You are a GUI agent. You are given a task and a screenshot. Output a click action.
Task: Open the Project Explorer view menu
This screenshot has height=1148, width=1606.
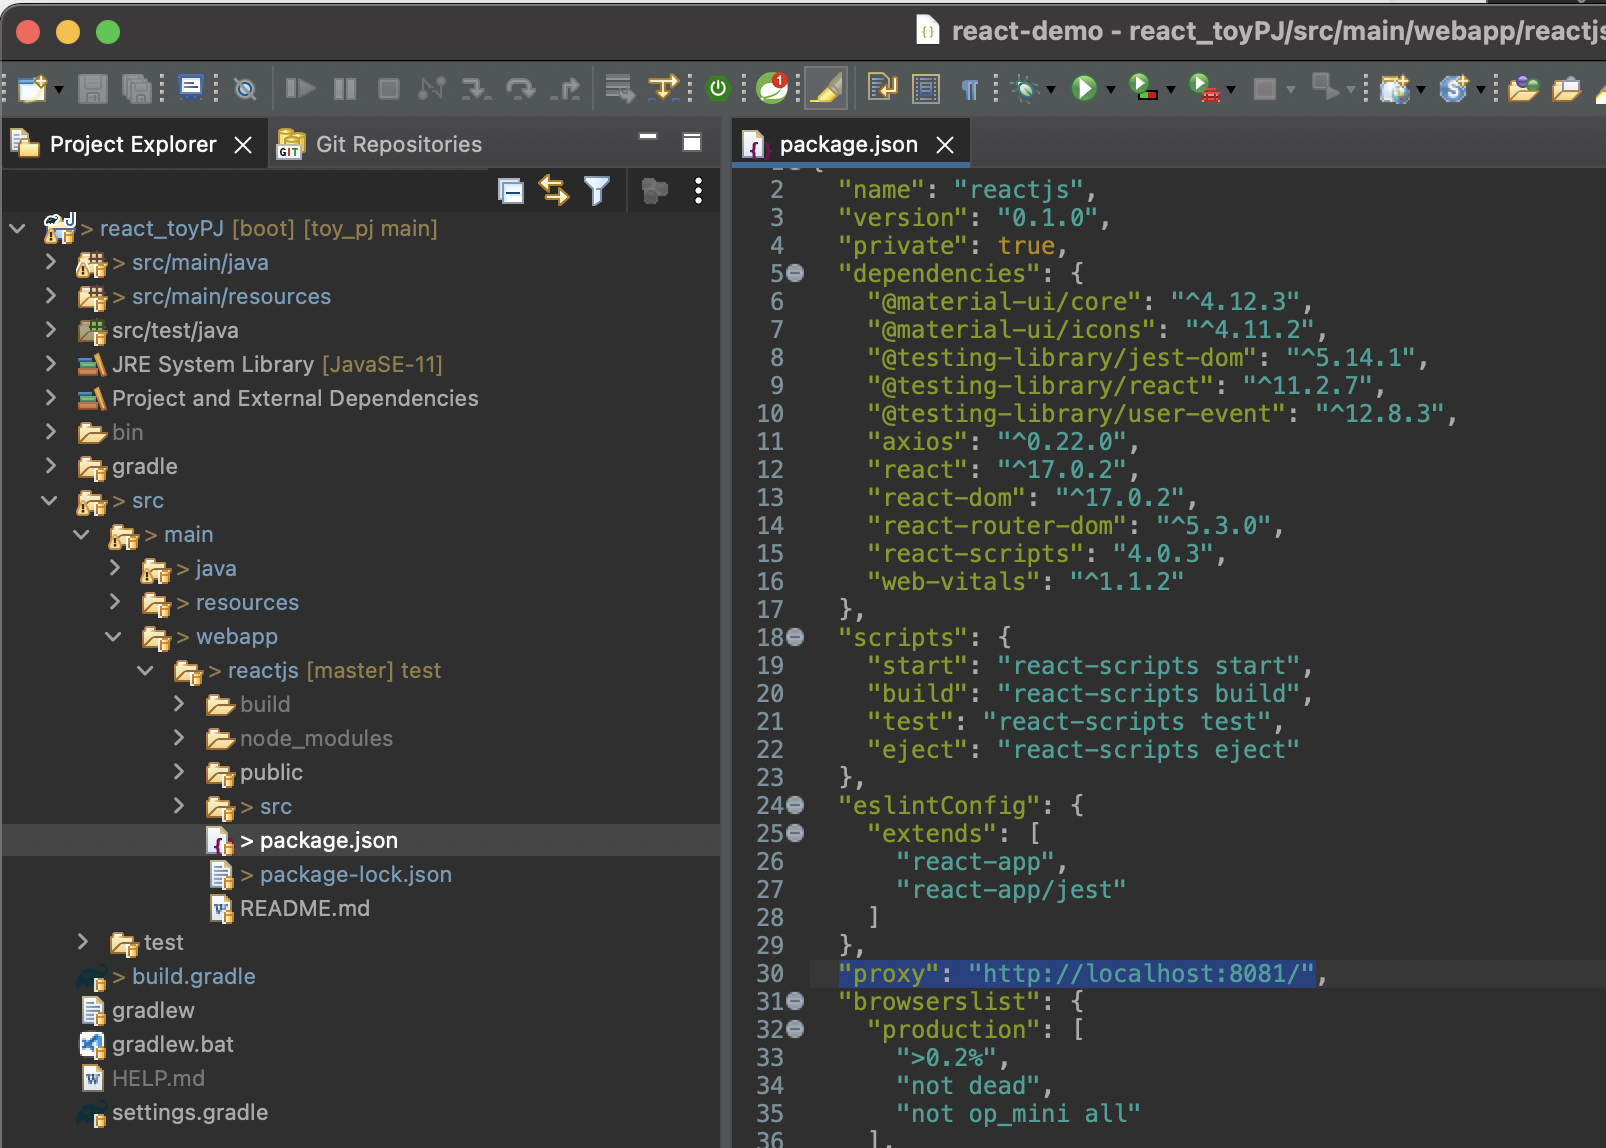pyautogui.click(x=697, y=191)
